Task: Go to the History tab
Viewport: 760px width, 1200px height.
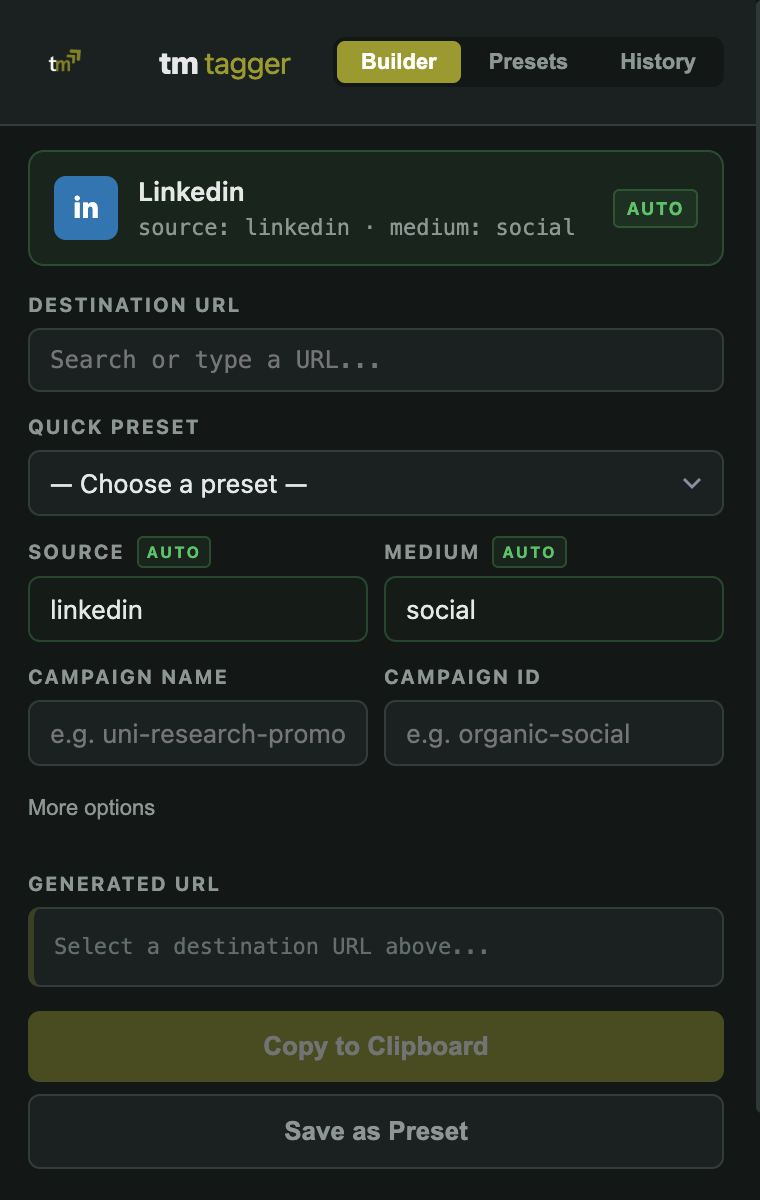Action: click(x=657, y=62)
